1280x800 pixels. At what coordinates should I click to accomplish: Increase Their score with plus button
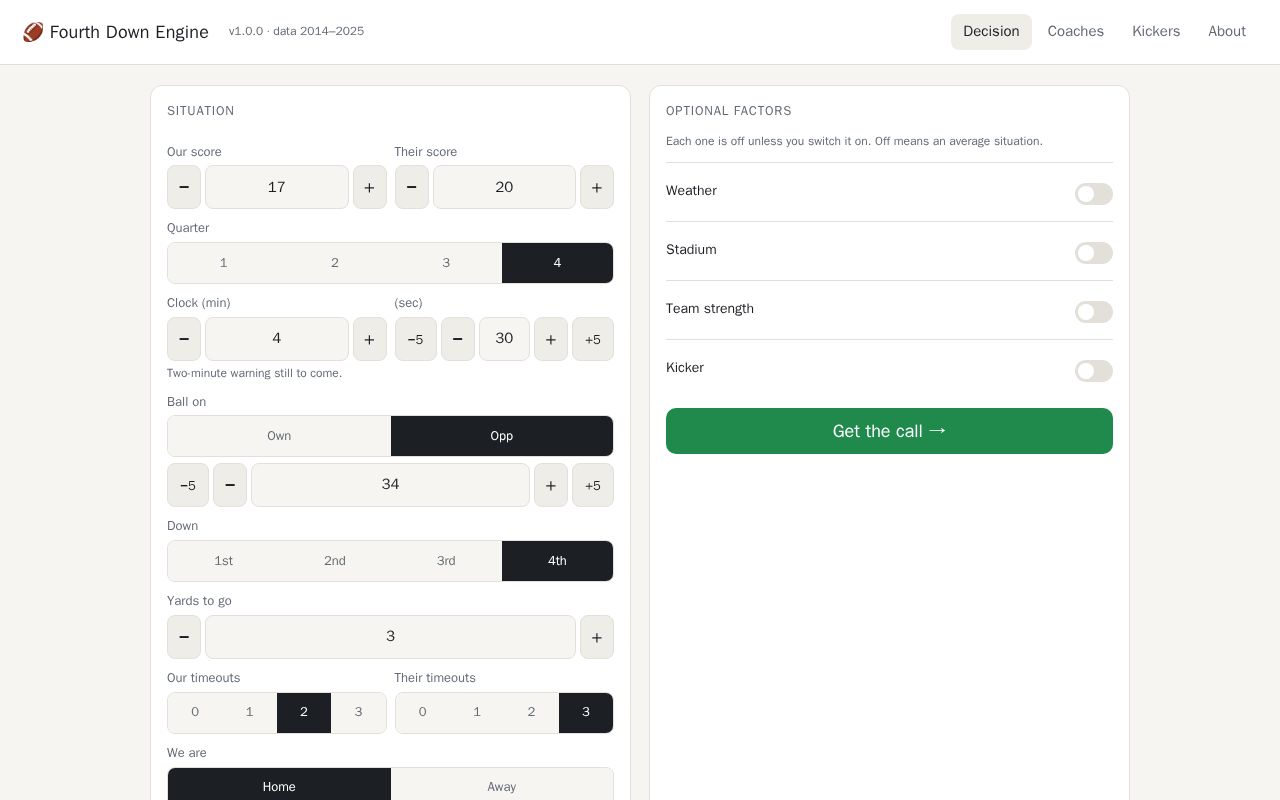(x=597, y=187)
